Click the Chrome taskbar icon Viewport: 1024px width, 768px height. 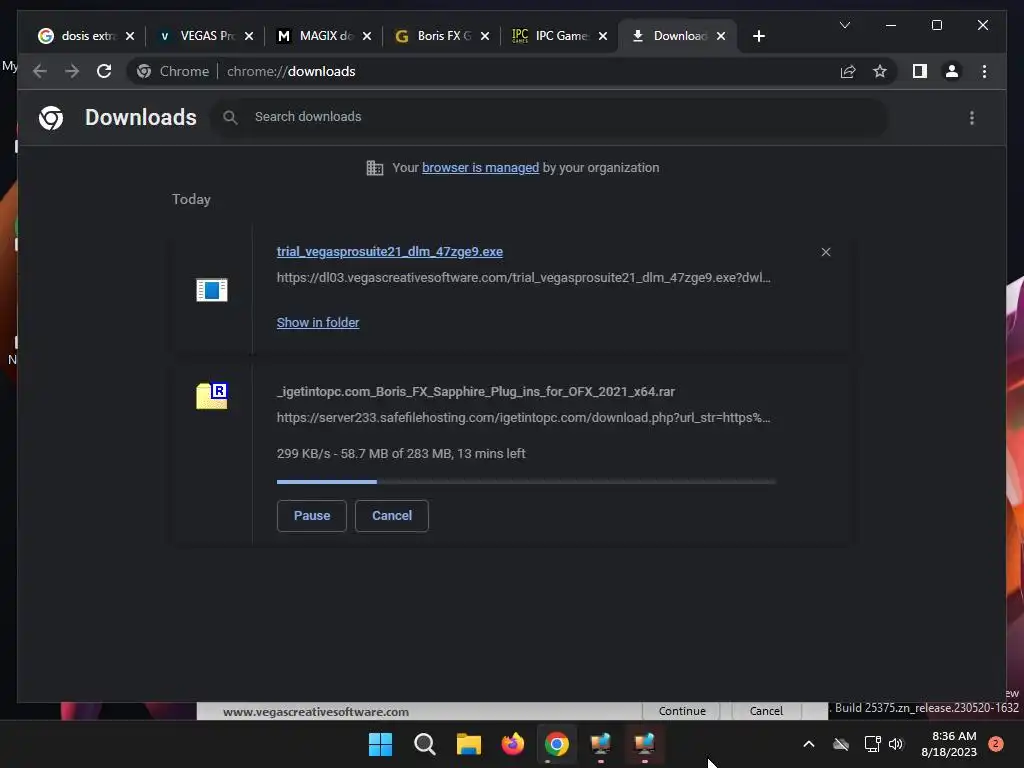(x=556, y=744)
